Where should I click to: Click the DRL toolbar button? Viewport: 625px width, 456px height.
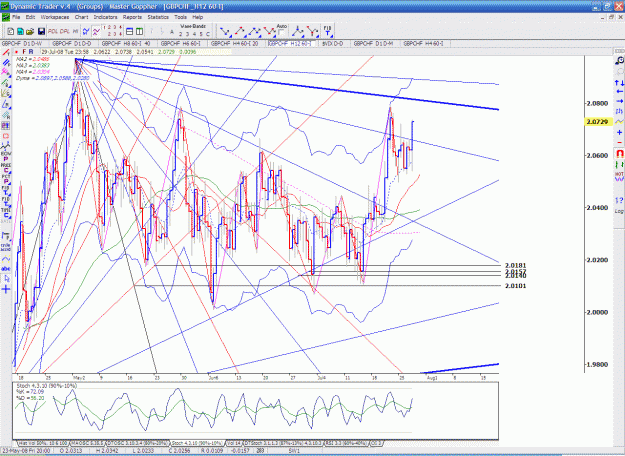[65, 31]
